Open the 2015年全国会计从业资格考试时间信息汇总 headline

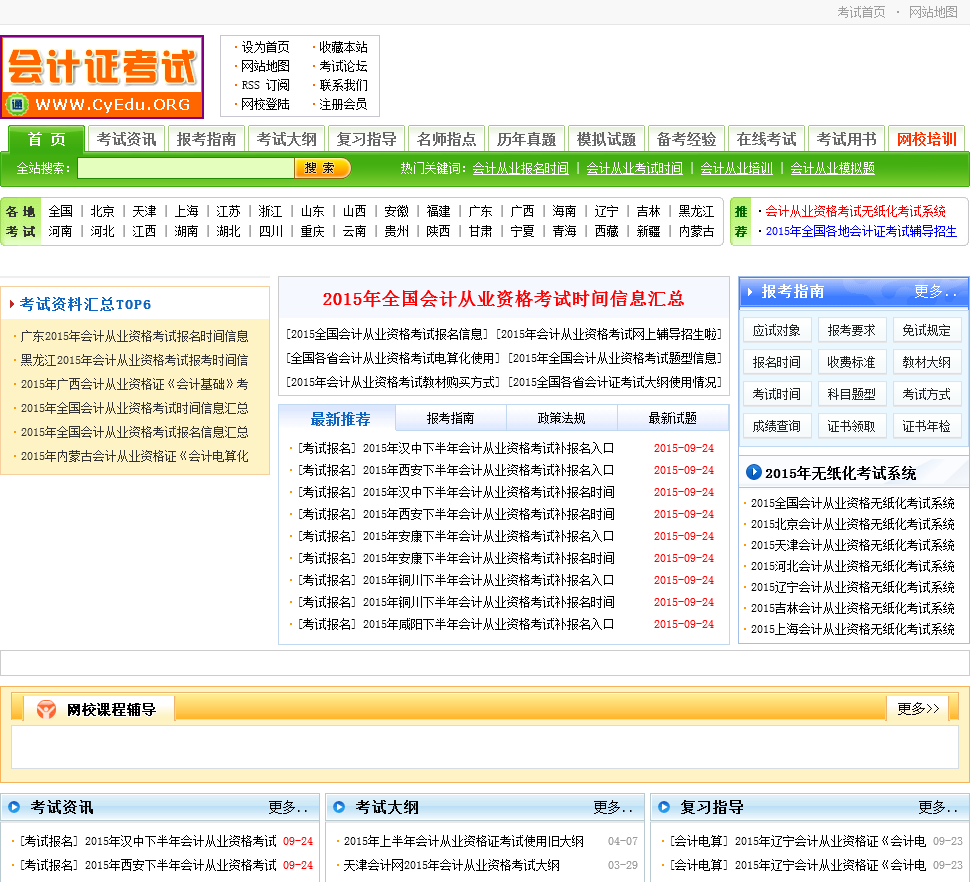503,299
